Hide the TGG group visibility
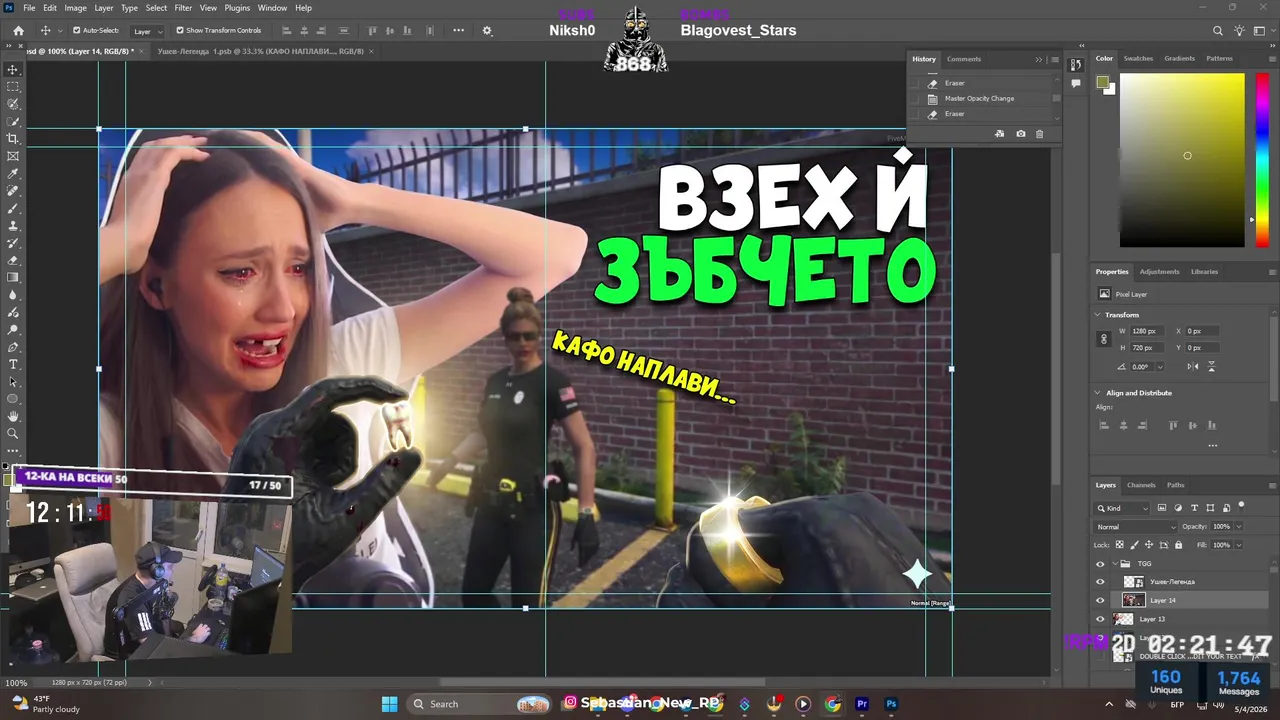The width and height of the screenshot is (1280, 720). (x=1100, y=564)
